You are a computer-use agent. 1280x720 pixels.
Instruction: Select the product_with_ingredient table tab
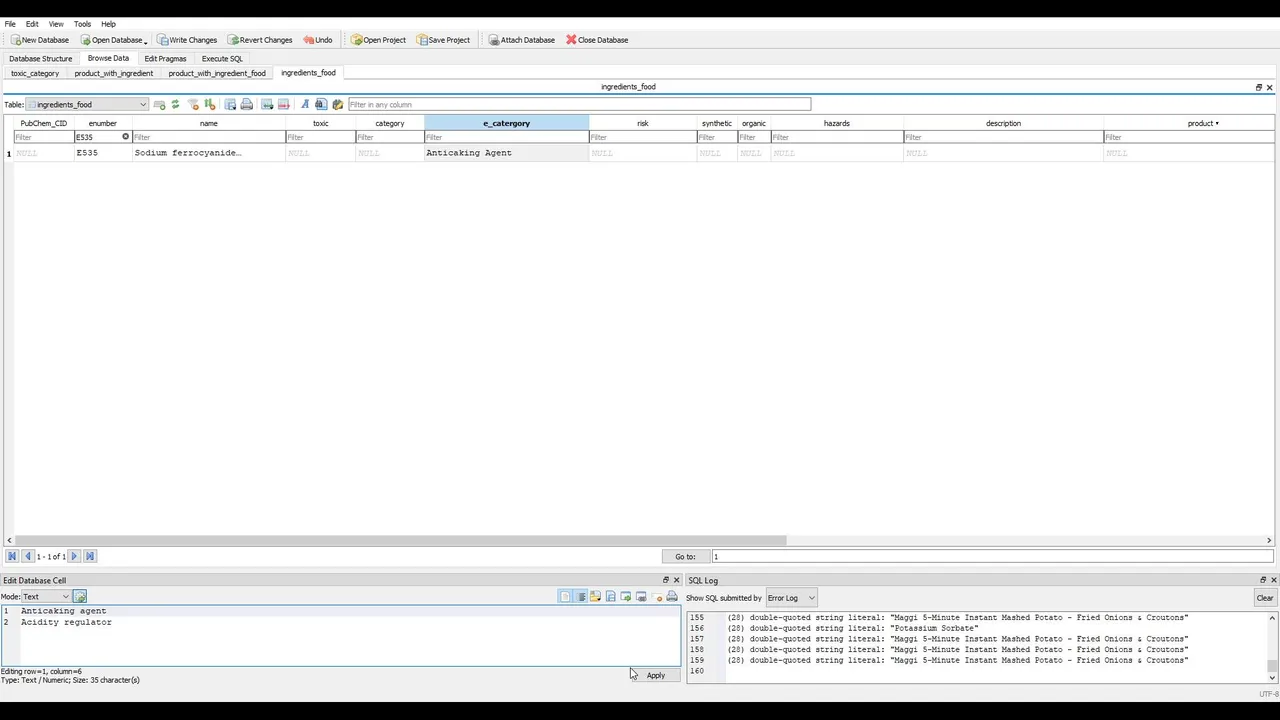pos(114,73)
